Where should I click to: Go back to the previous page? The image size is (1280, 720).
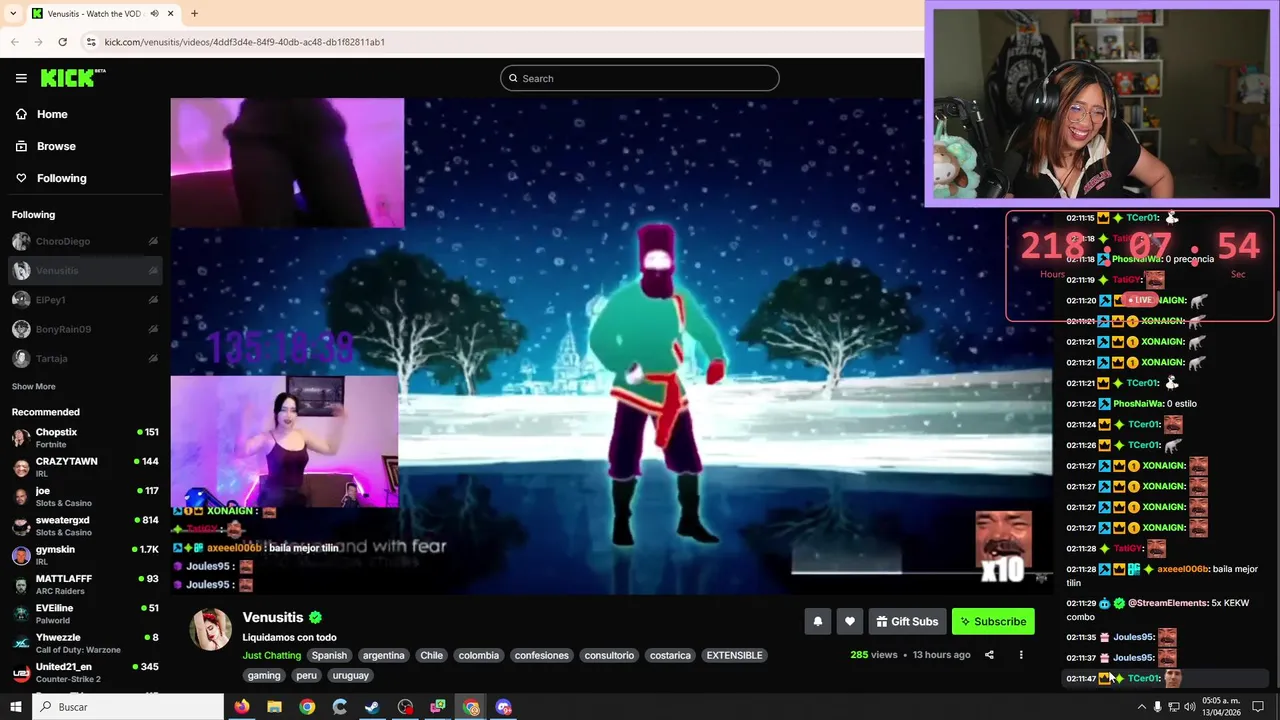tap(15, 42)
